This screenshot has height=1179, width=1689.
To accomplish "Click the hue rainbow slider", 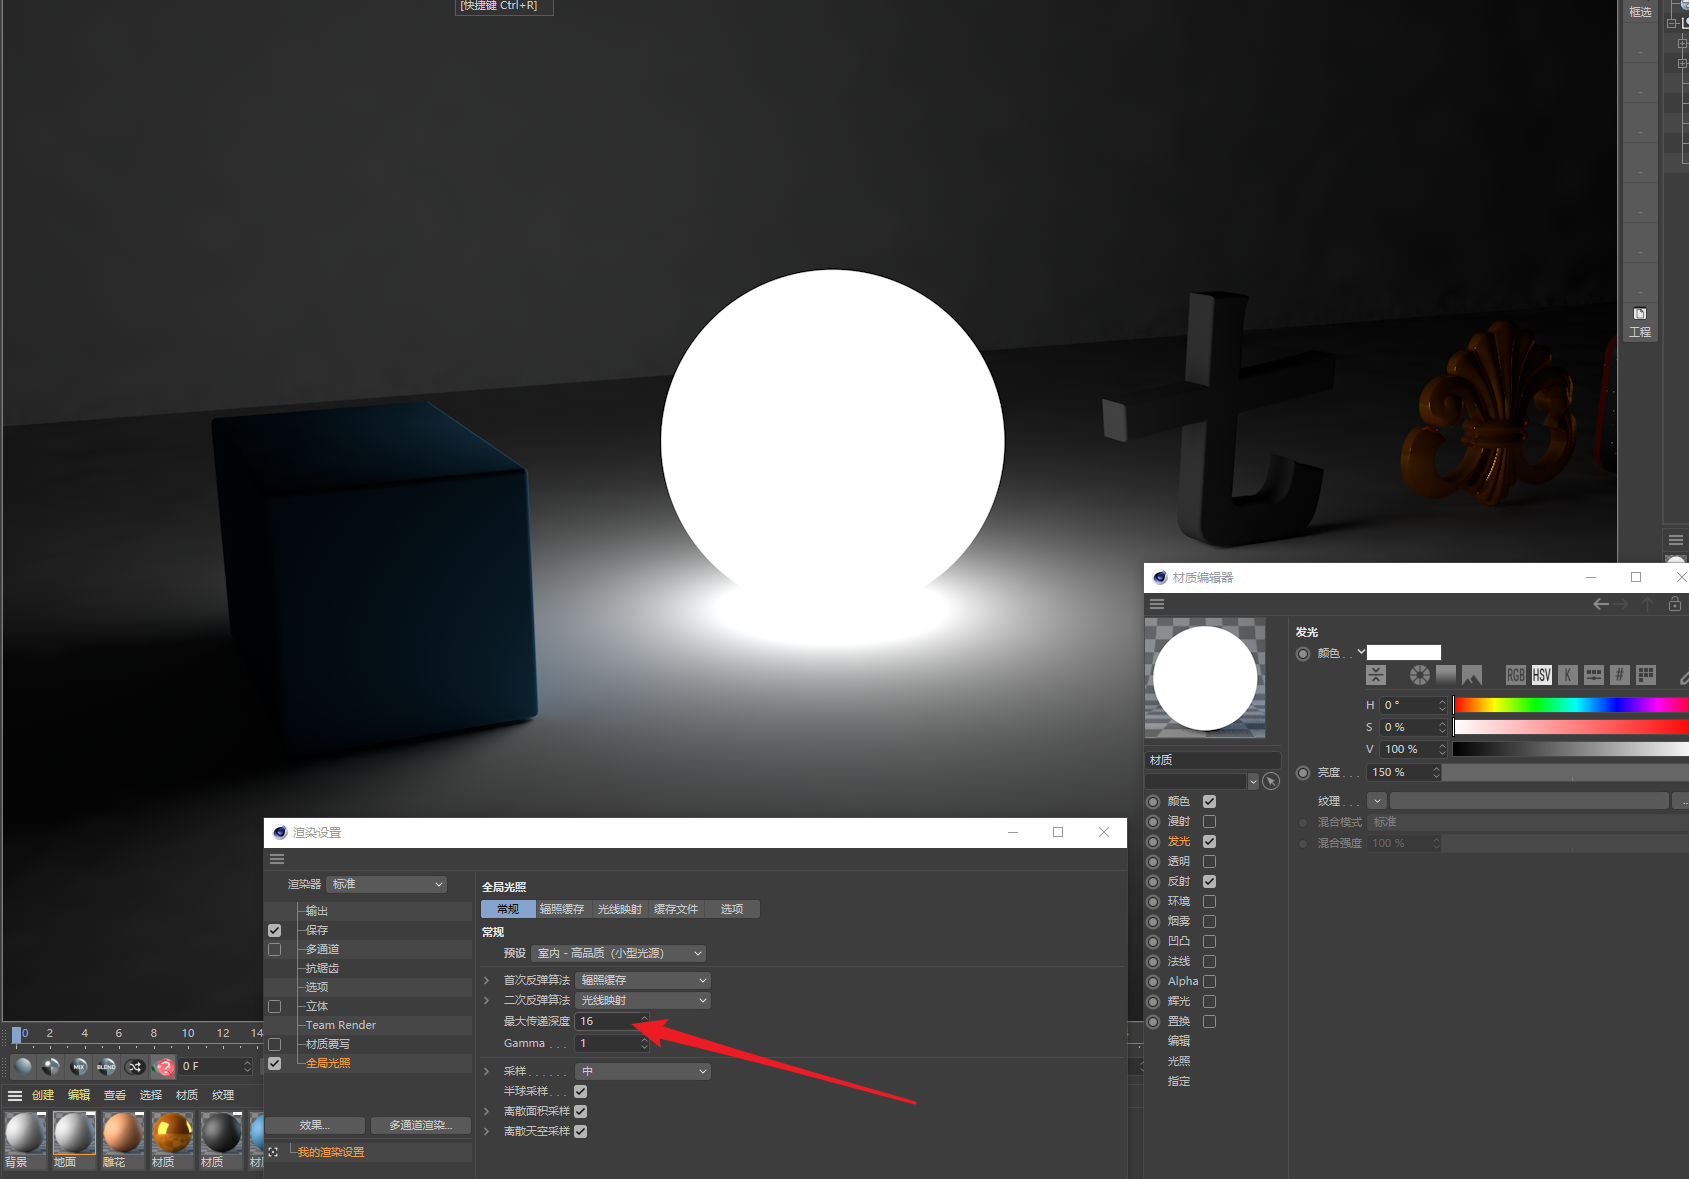I will coord(1570,705).
